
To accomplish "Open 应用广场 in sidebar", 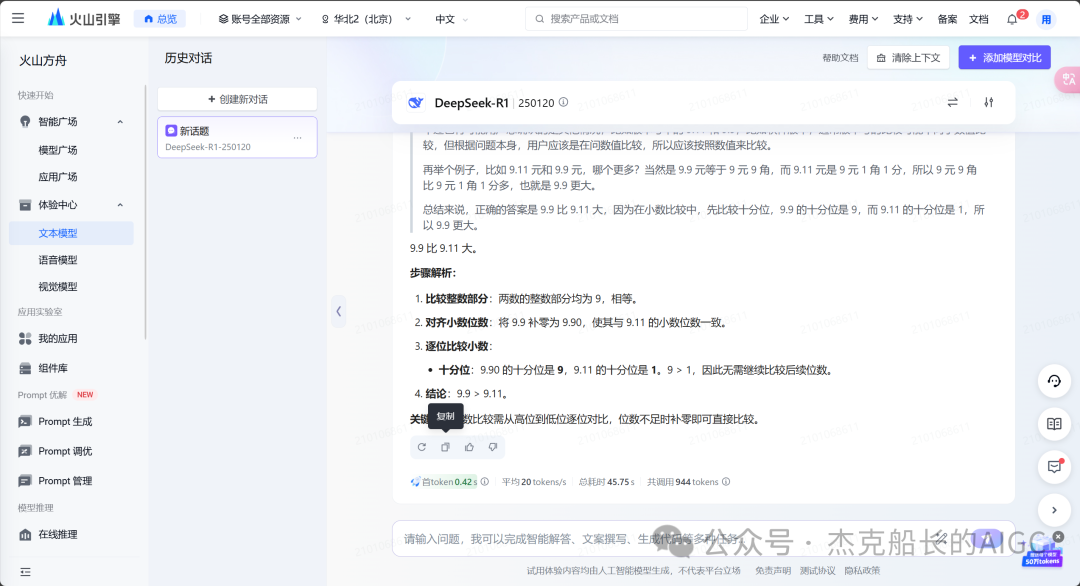I will (58, 176).
